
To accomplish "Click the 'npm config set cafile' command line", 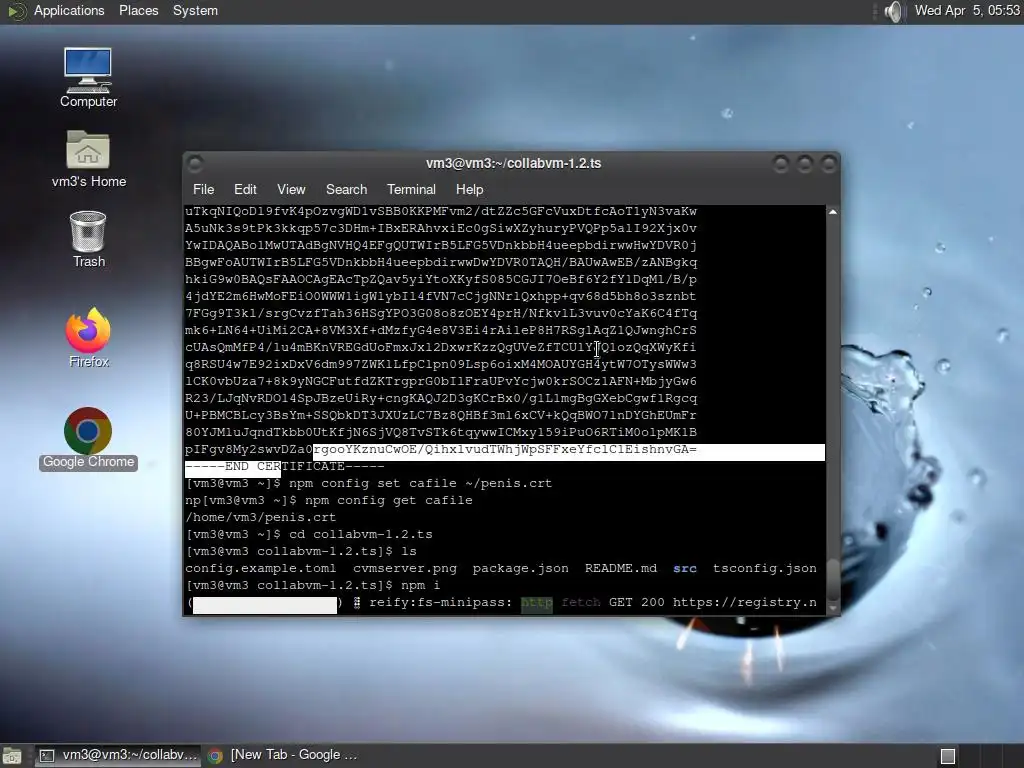I will coord(369,483).
